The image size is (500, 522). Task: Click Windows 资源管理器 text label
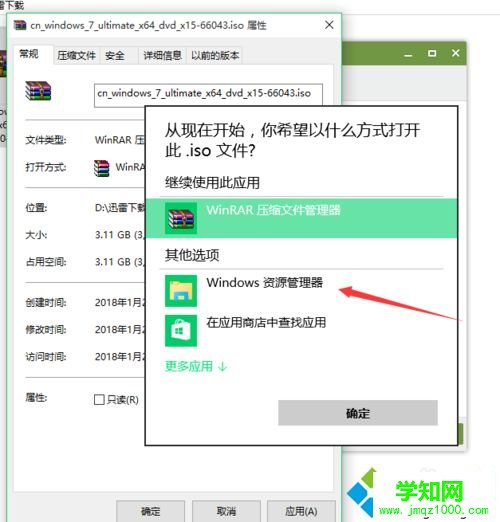[x=265, y=283]
